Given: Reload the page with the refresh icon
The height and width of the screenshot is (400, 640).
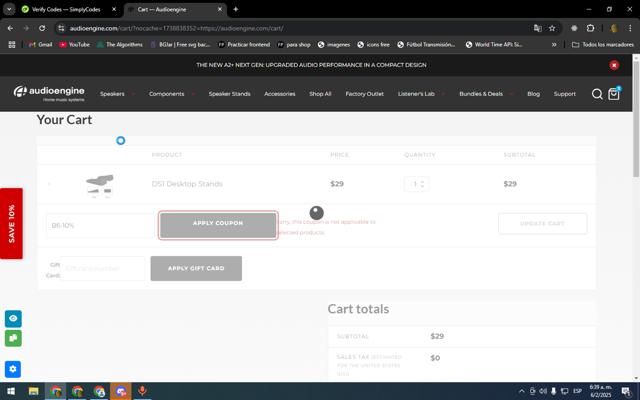Looking at the screenshot, I should point(42,28).
